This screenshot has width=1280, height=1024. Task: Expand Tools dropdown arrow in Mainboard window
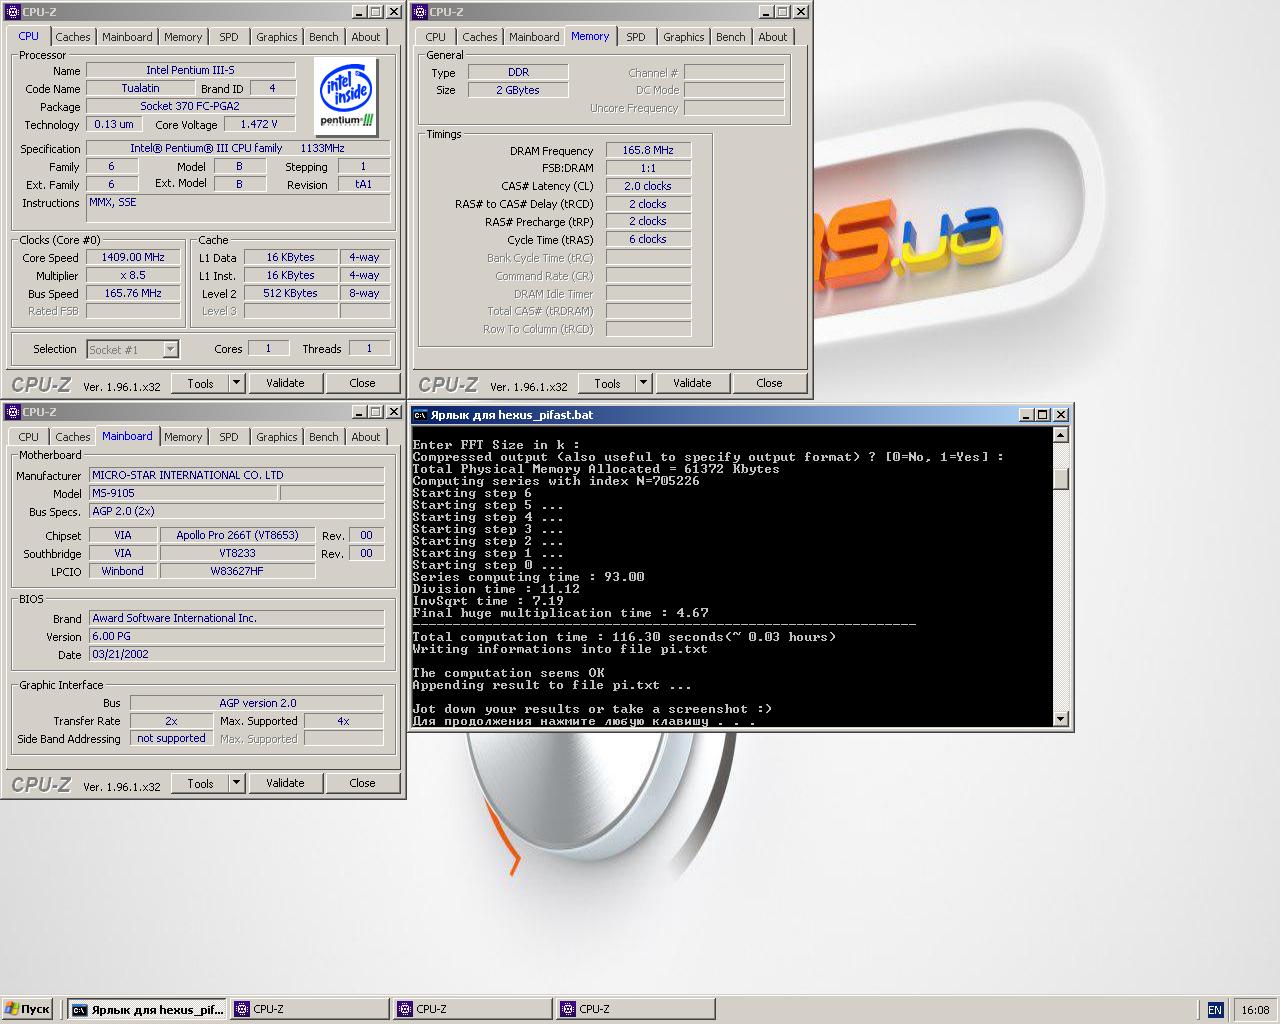point(237,783)
